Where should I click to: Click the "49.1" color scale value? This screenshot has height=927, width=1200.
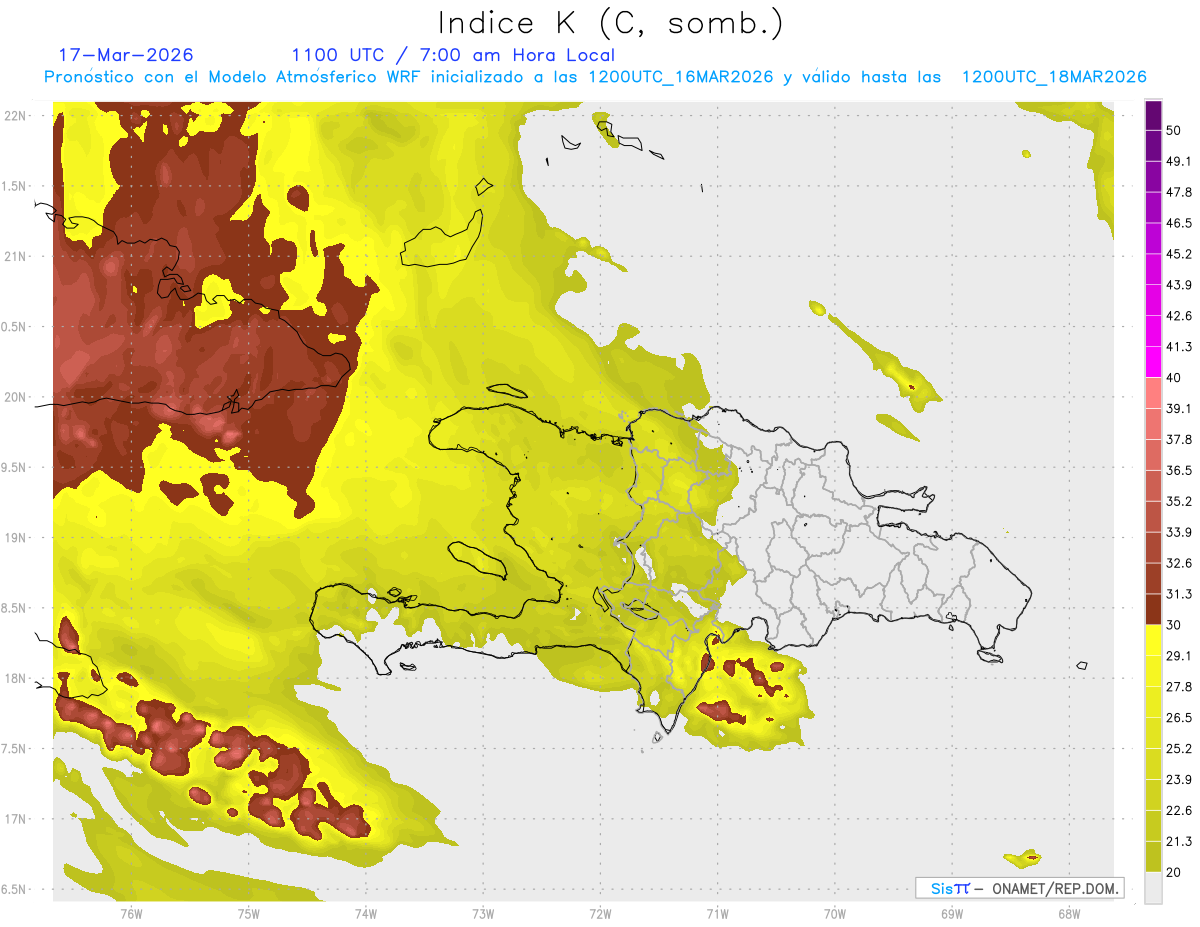coord(1179,161)
